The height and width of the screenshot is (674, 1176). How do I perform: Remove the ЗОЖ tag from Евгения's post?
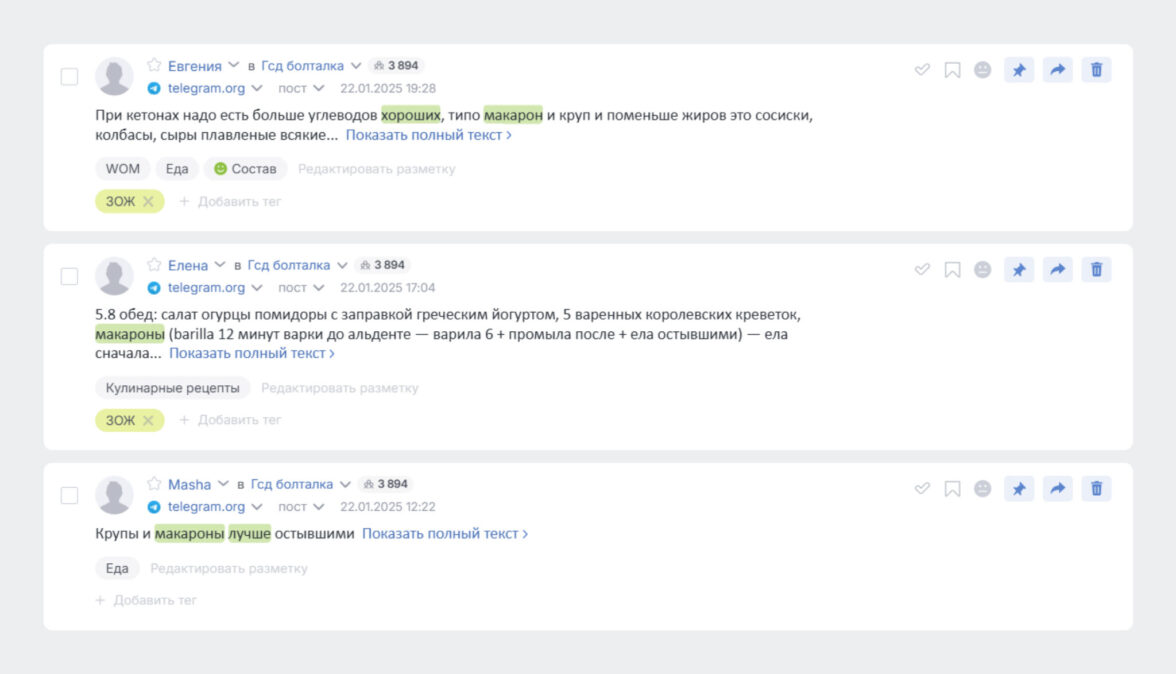pyautogui.click(x=148, y=201)
